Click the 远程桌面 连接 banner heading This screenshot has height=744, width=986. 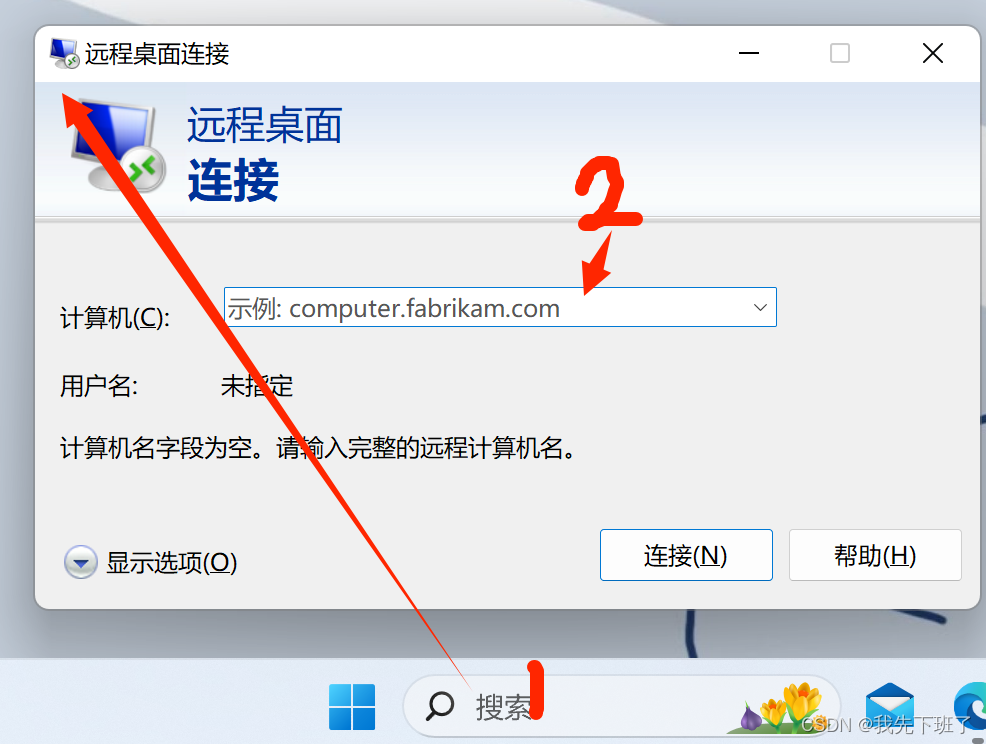click(265, 154)
